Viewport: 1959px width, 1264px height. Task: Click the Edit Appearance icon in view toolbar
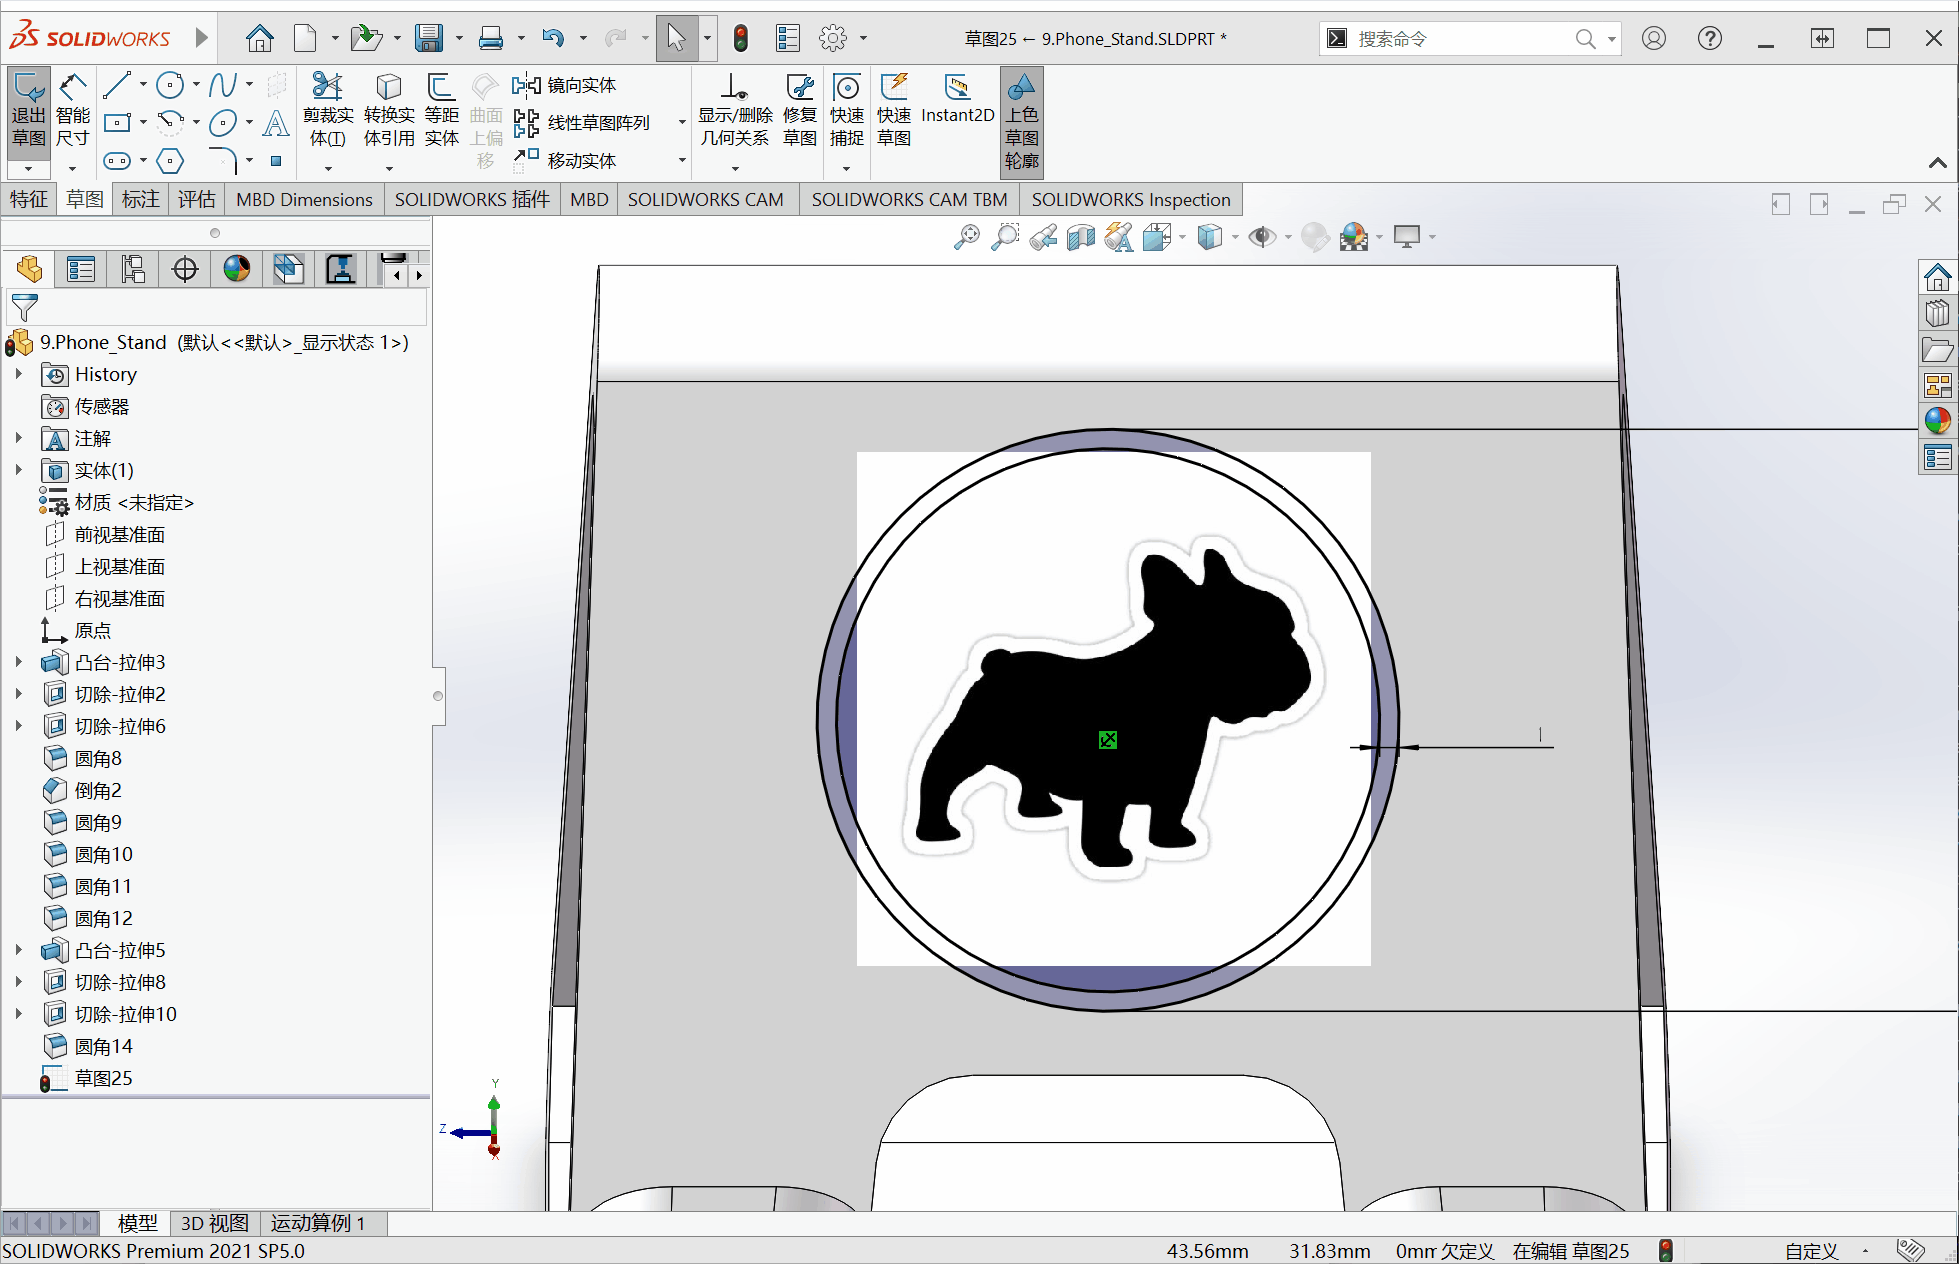point(1315,237)
